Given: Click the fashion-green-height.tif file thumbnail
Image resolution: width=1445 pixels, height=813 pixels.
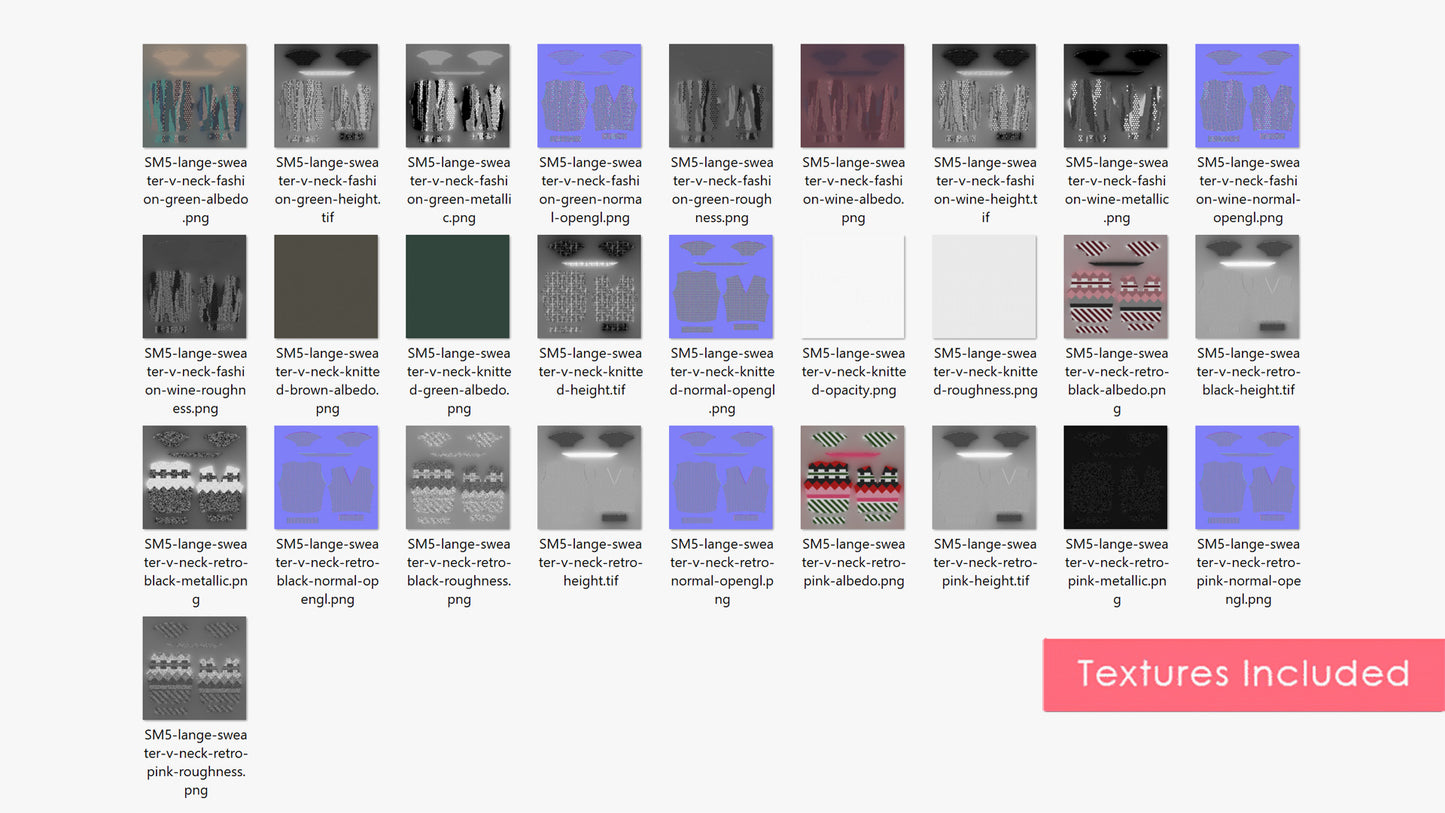Looking at the screenshot, I should point(326,96).
